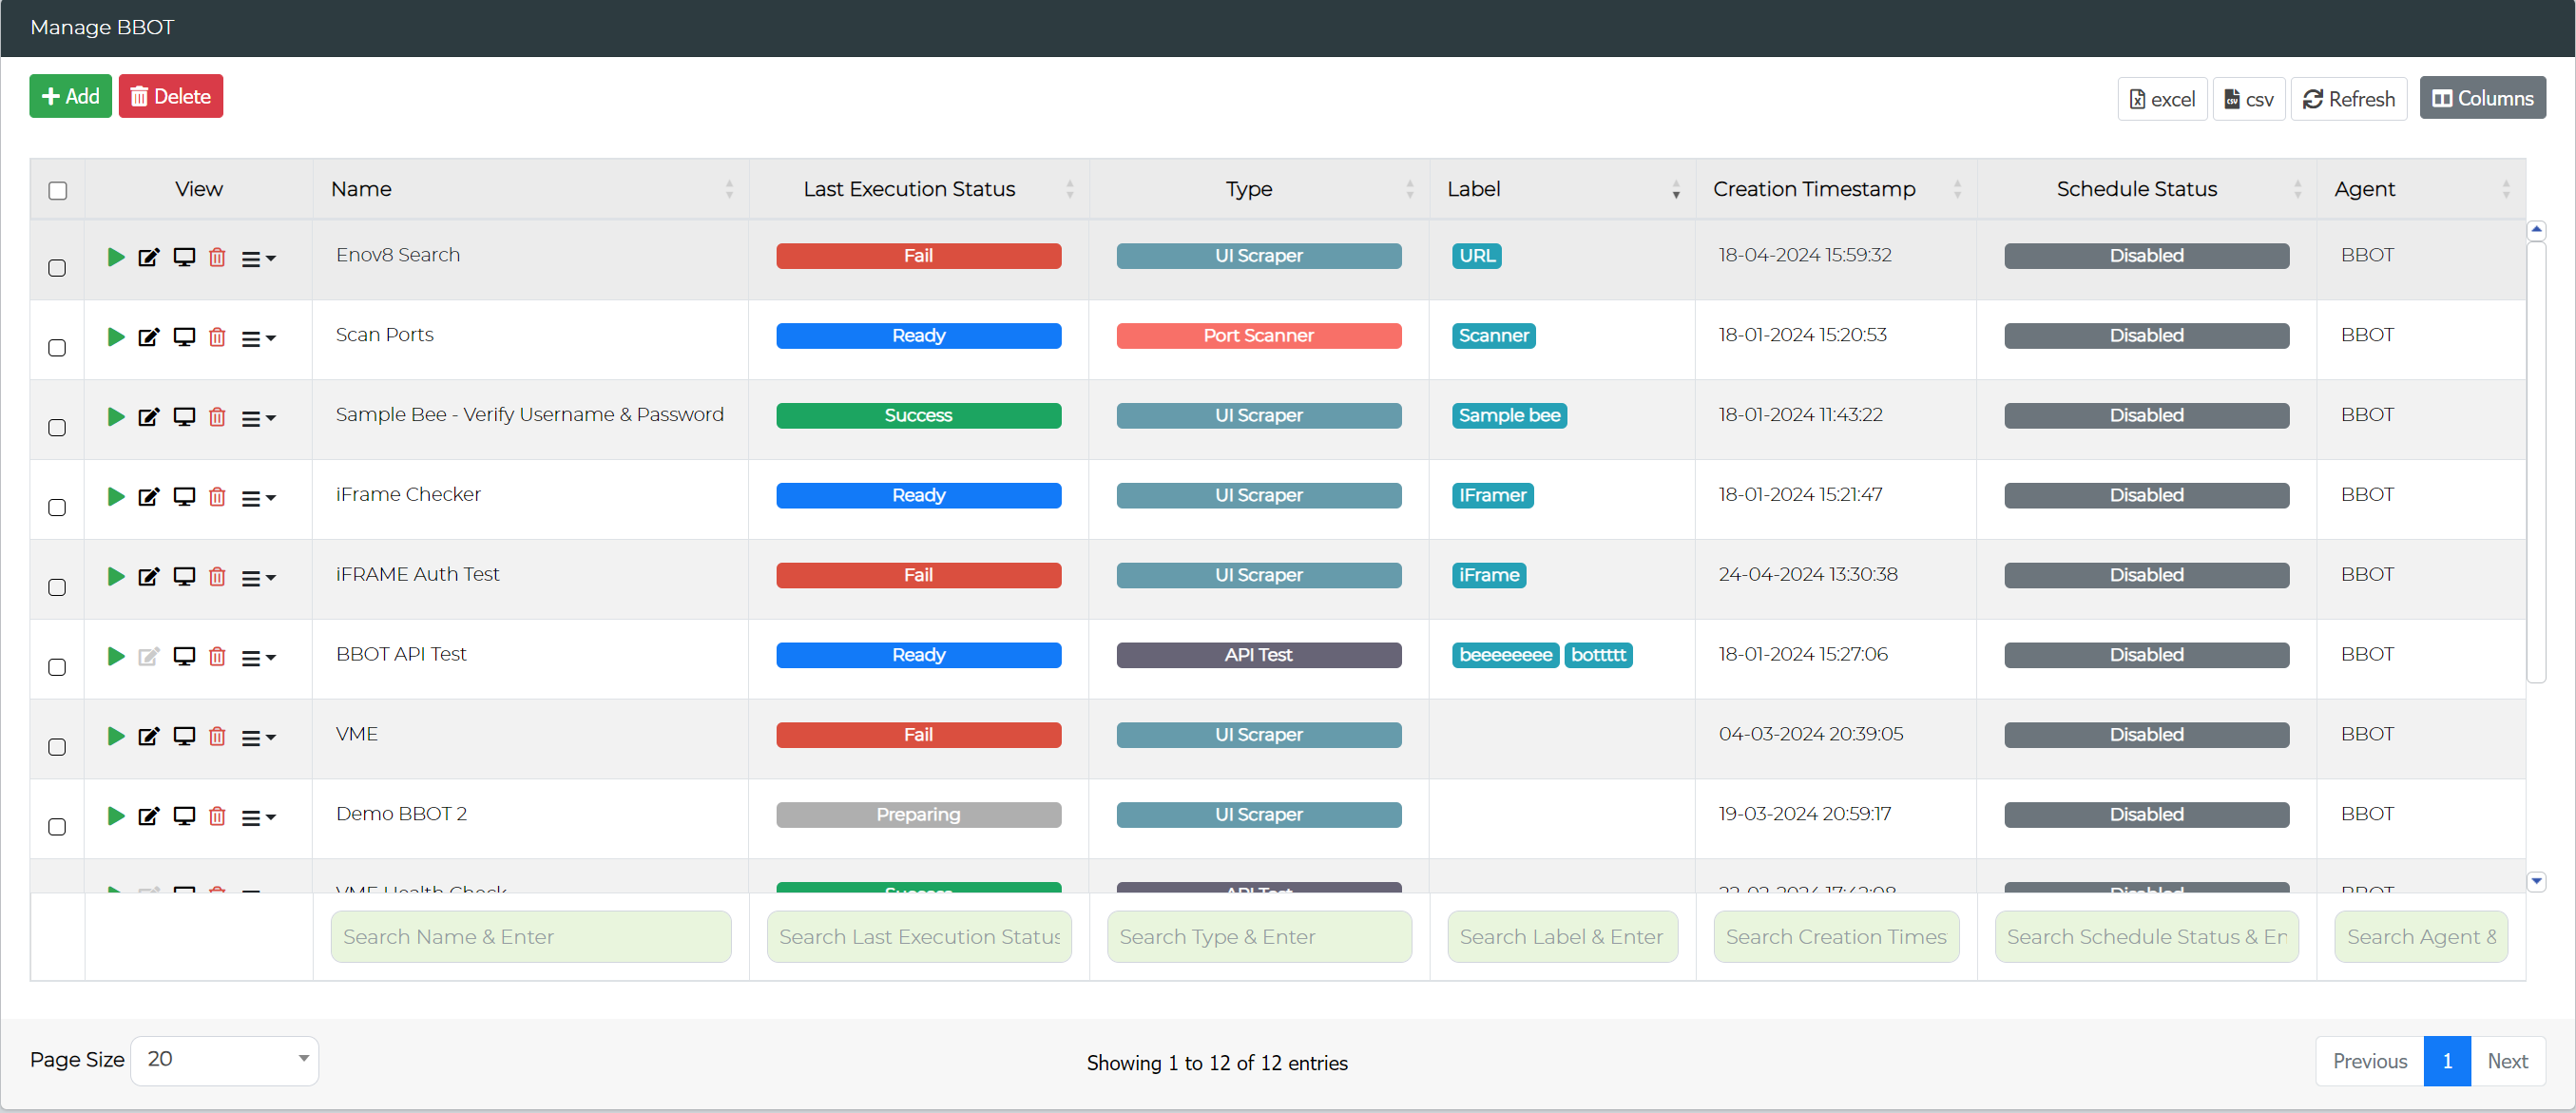Viewport: 2576px width, 1113px height.
Task: Check the BBOT API Test row checkbox
Action: pos(58,668)
